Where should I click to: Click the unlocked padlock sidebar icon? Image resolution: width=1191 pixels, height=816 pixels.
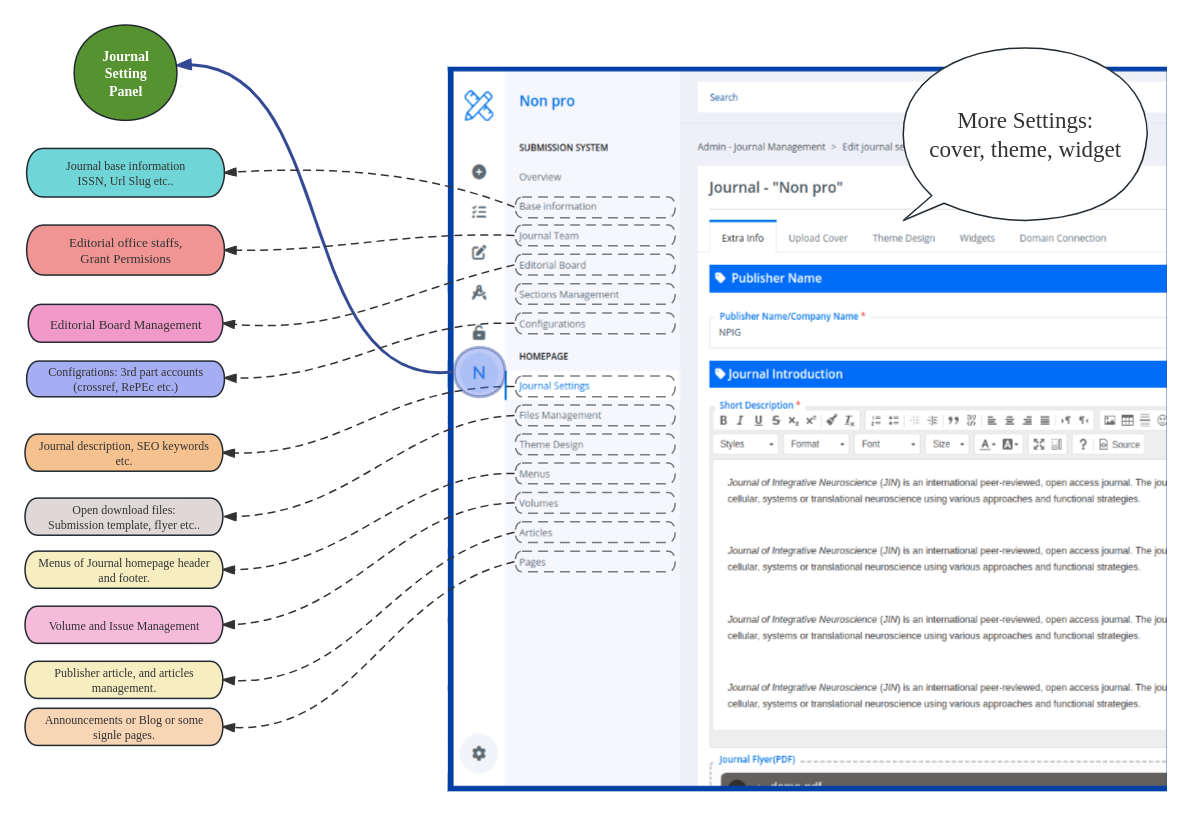(479, 332)
